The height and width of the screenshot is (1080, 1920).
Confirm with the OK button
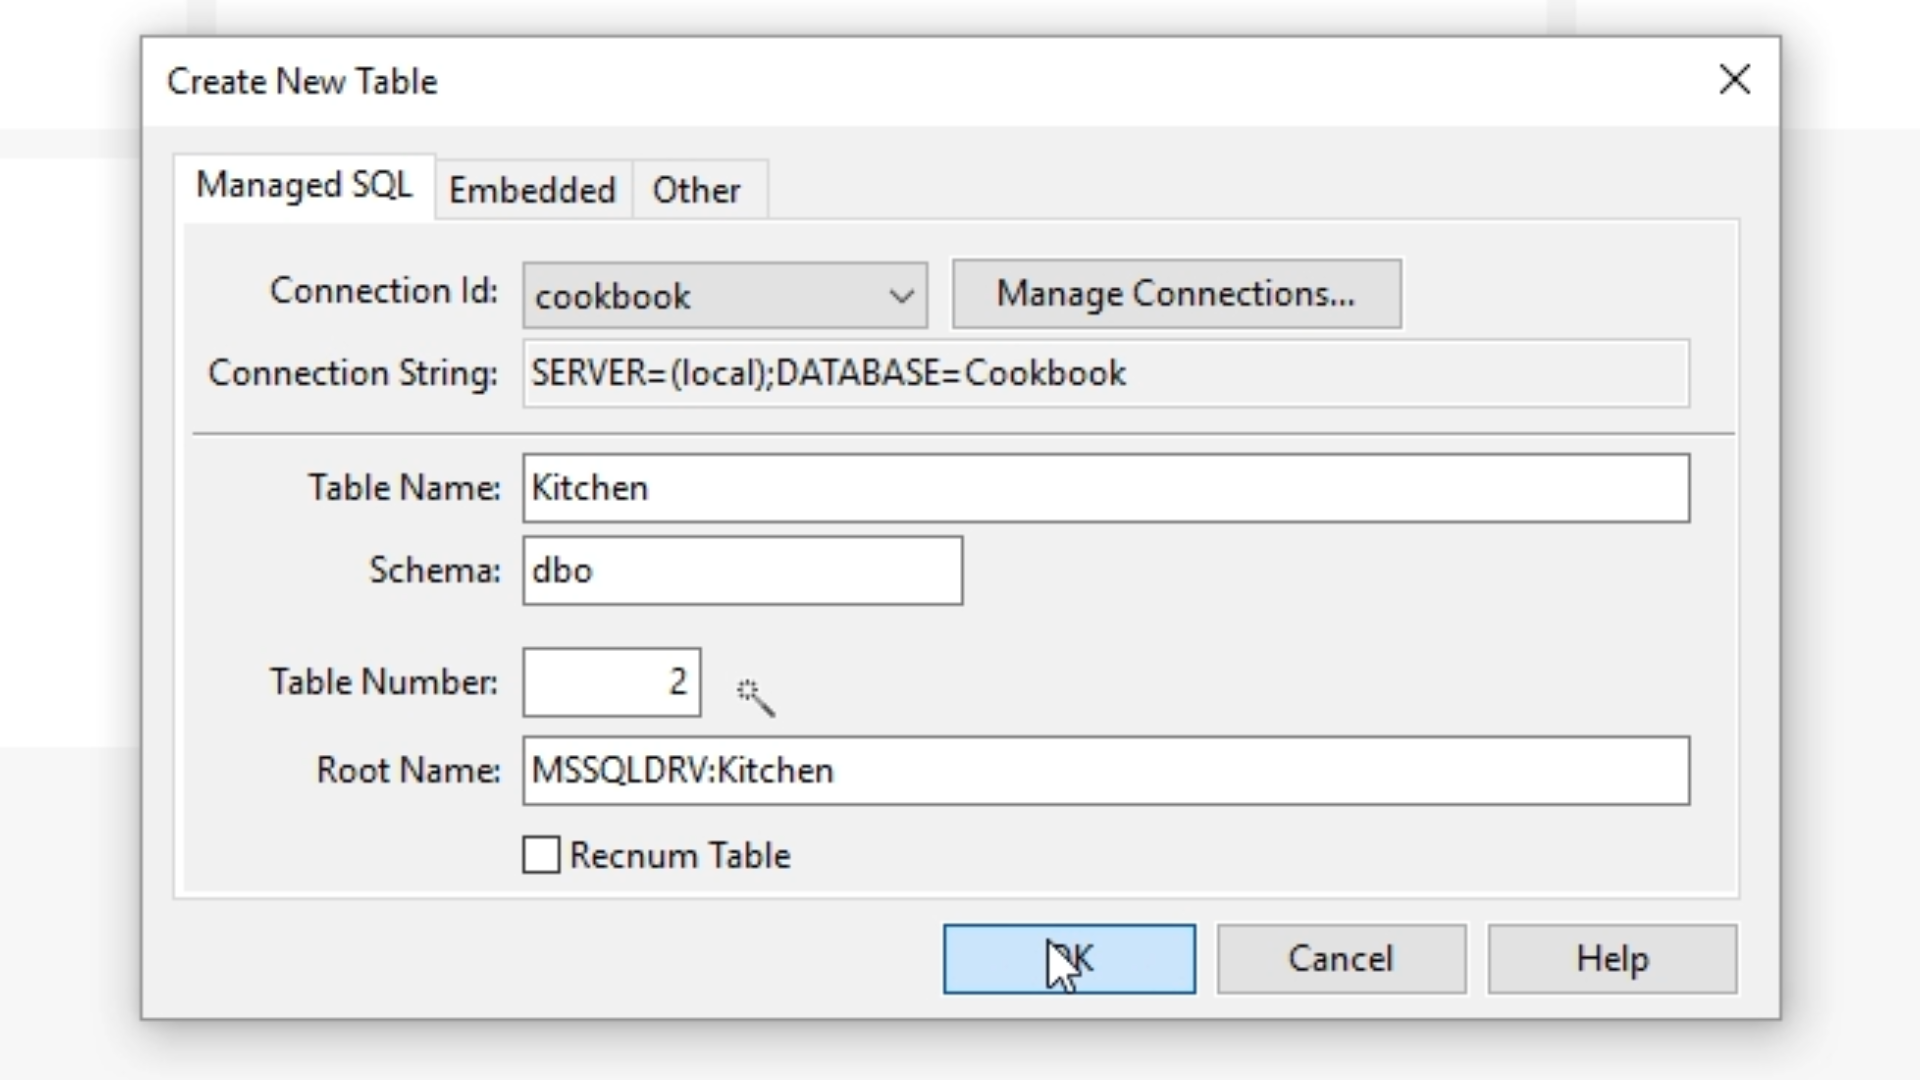[x=1068, y=959]
